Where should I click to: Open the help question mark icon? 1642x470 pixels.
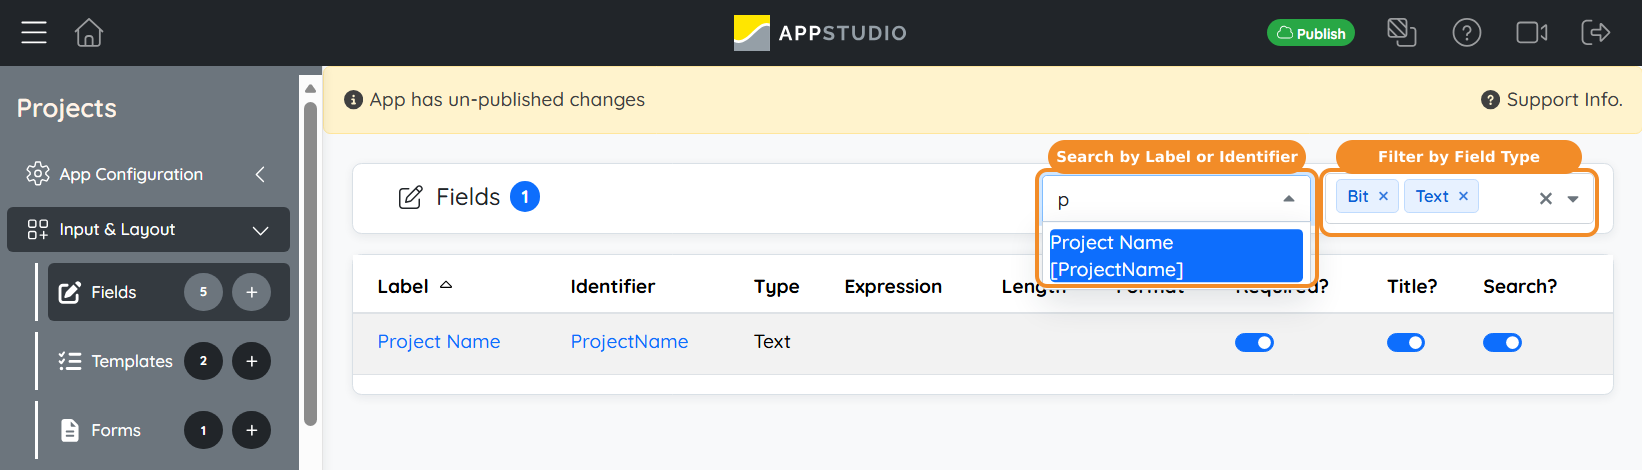[1467, 33]
